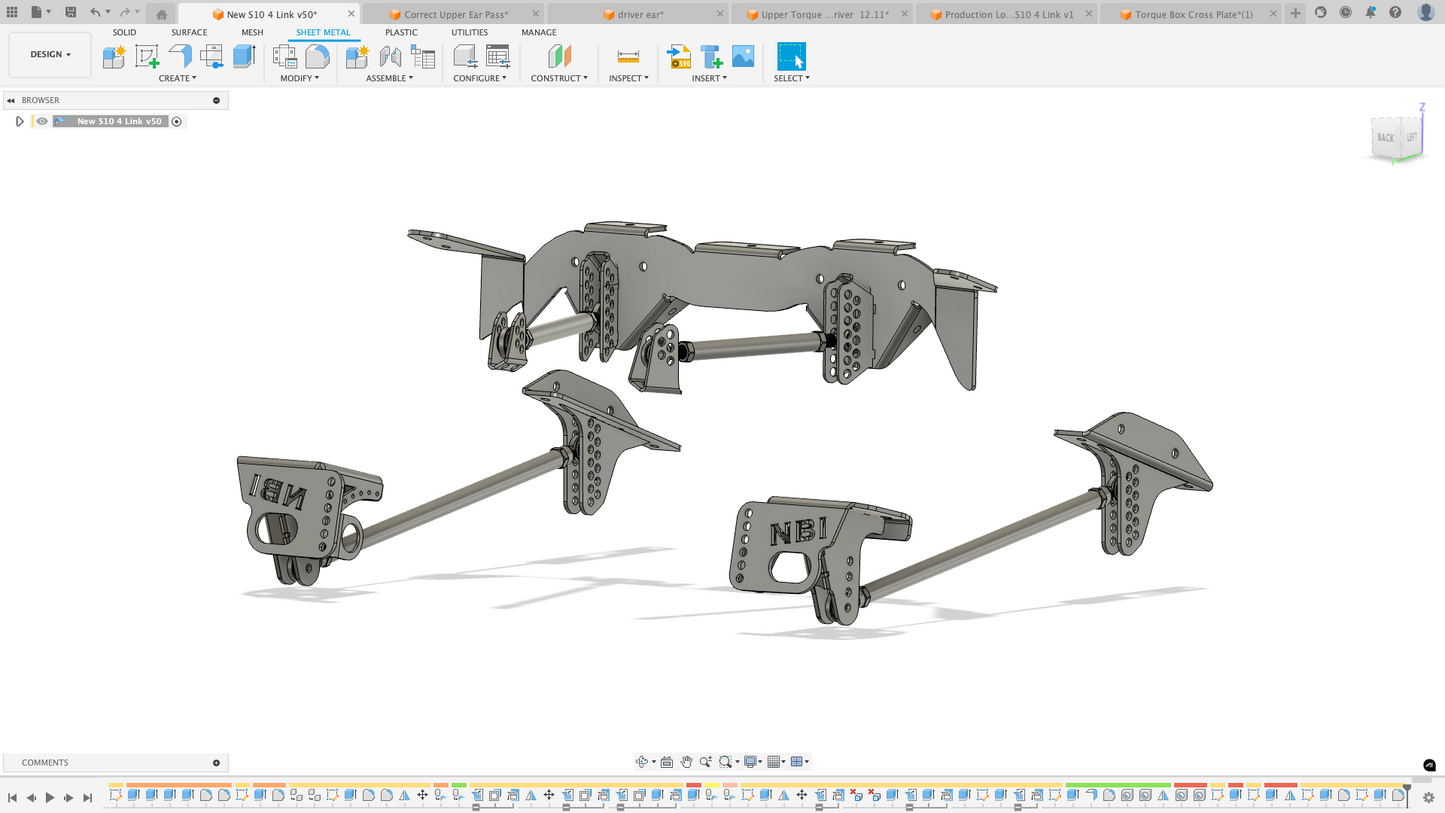
Task: Open the Grid and Snaps dropdown
Action: click(x=776, y=762)
